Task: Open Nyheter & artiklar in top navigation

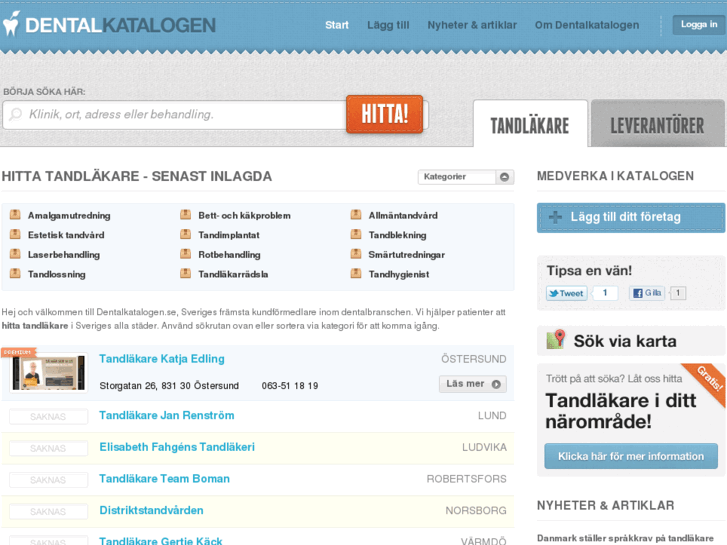Action: click(x=472, y=25)
